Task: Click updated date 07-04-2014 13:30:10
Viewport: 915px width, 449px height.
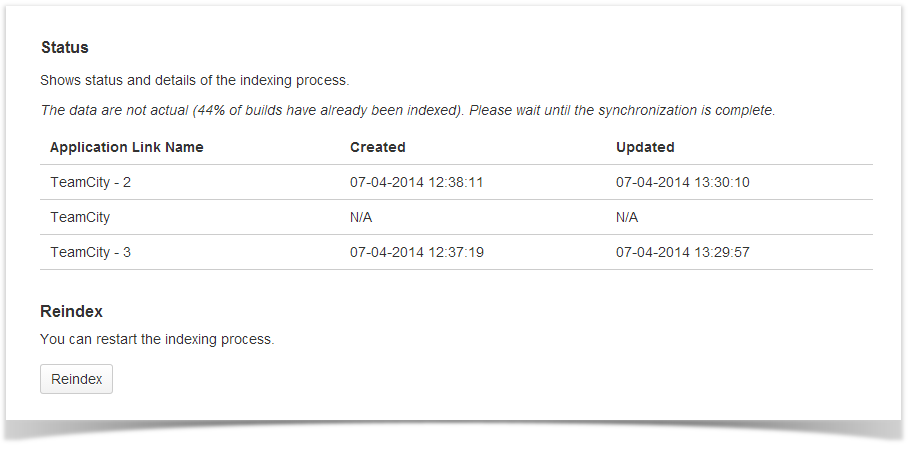Action: (682, 182)
